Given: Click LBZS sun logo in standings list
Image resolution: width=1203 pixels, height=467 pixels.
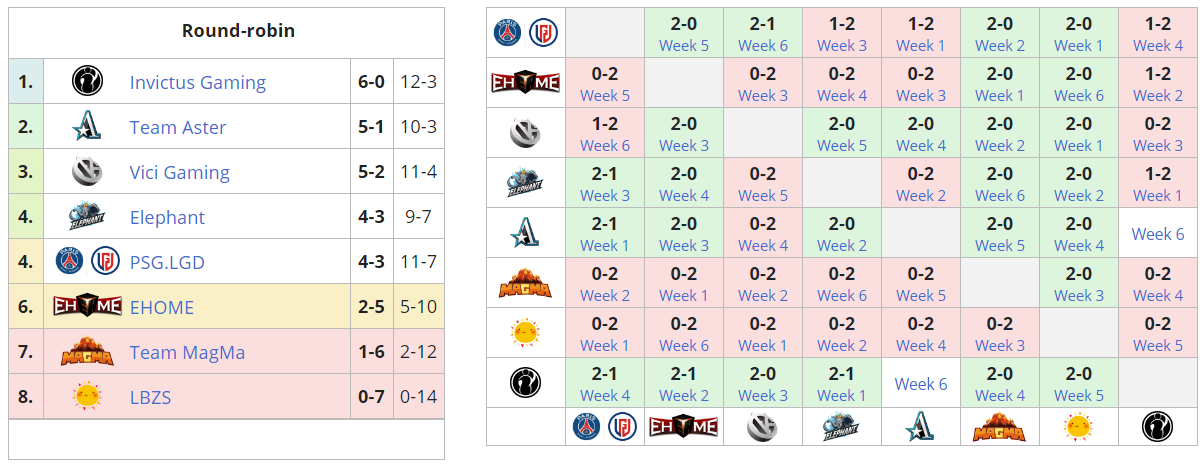Looking at the screenshot, I should pyautogui.click(x=88, y=397).
